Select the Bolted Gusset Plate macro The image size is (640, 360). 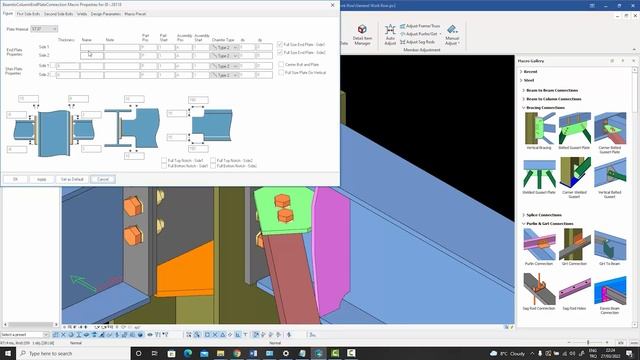click(574, 131)
